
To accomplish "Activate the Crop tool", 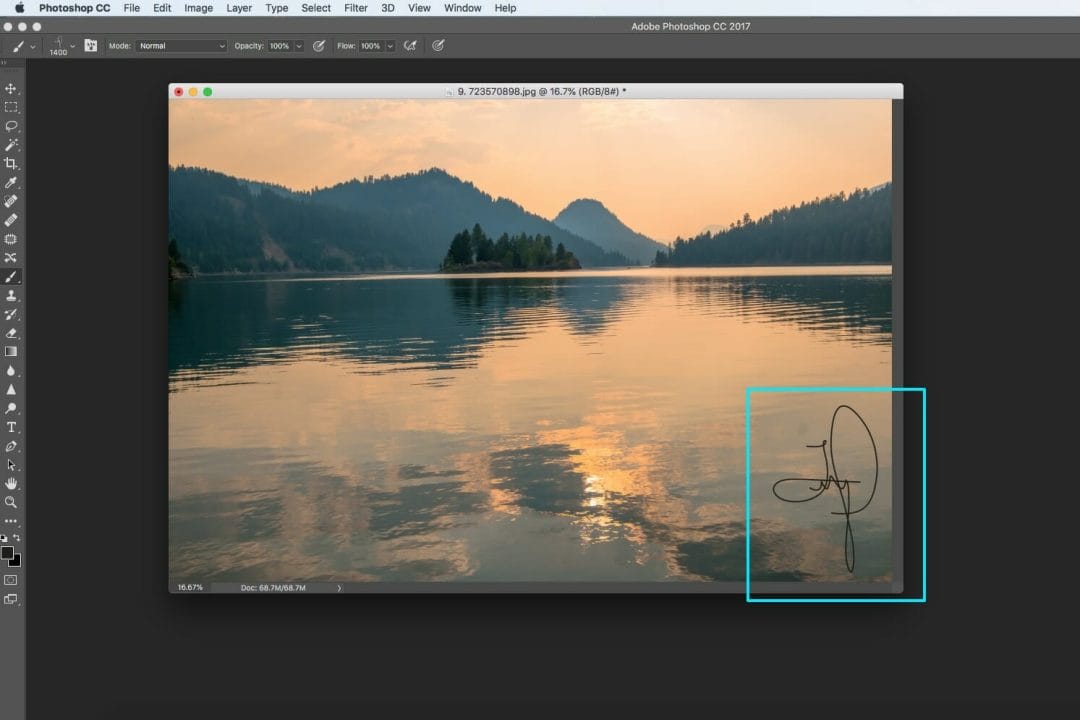I will pyautogui.click(x=11, y=164).
